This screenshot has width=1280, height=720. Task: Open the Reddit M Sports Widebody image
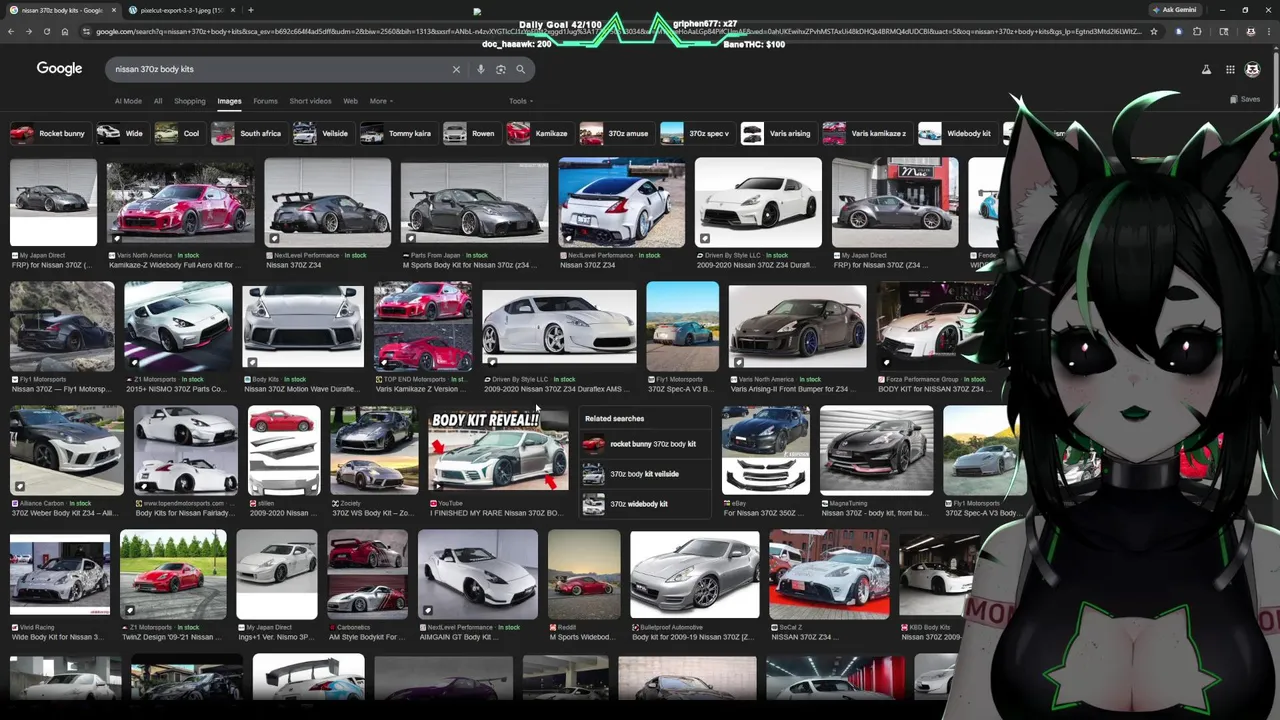pos(584,575)
